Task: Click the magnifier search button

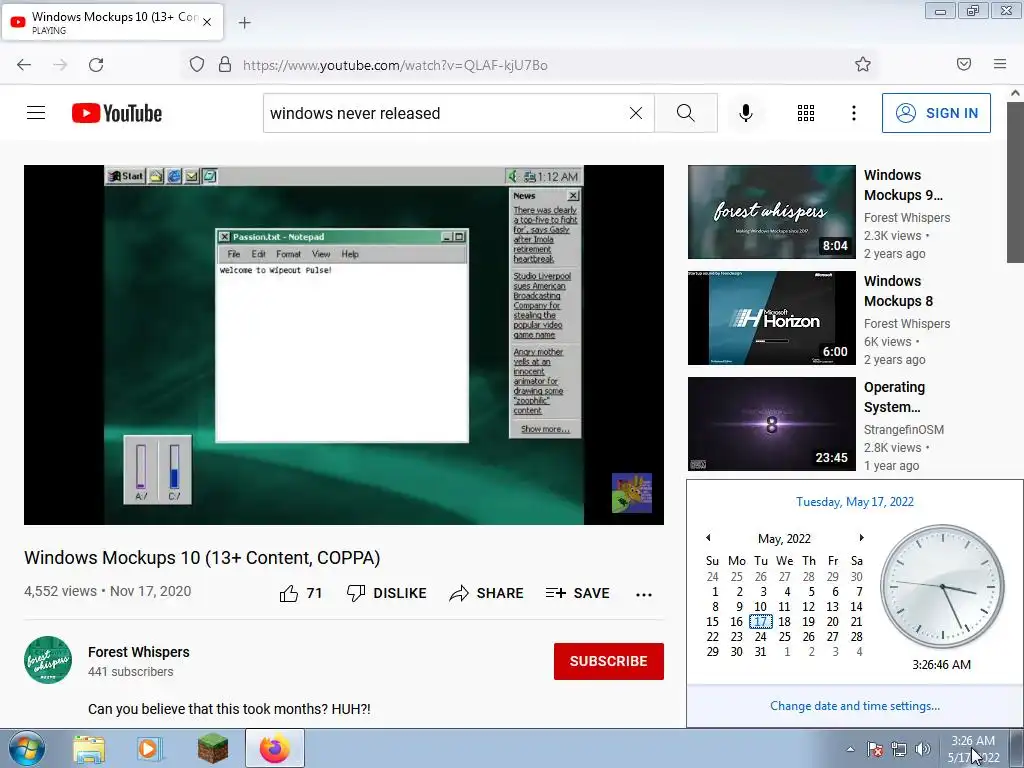Action: pyautogui.click(x=686, y=113)
